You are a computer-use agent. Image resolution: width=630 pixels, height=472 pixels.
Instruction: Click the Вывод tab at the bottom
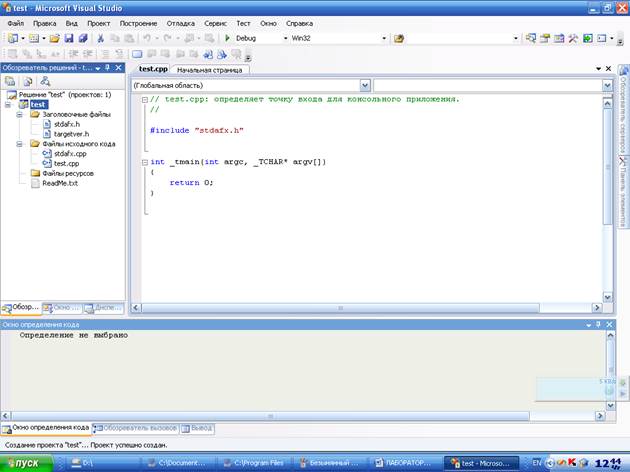(196, 428)
